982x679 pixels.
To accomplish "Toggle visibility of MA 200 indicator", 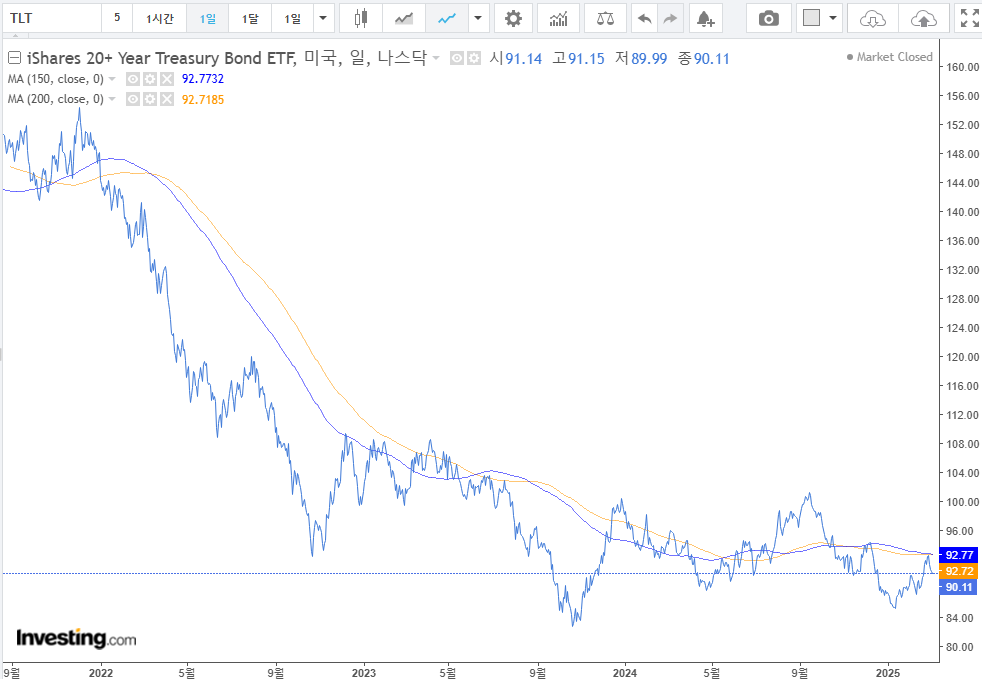I will 133,99.
